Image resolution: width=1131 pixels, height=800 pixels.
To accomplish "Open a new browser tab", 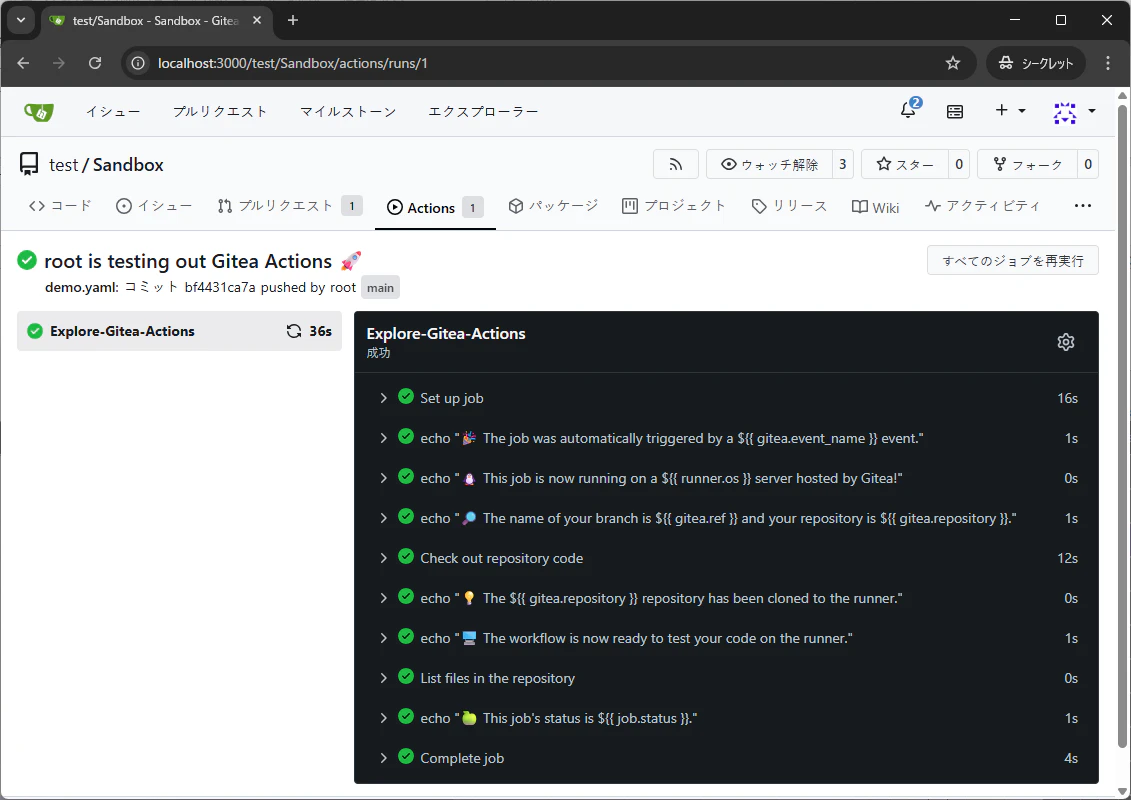I will (x=293, y=20).
